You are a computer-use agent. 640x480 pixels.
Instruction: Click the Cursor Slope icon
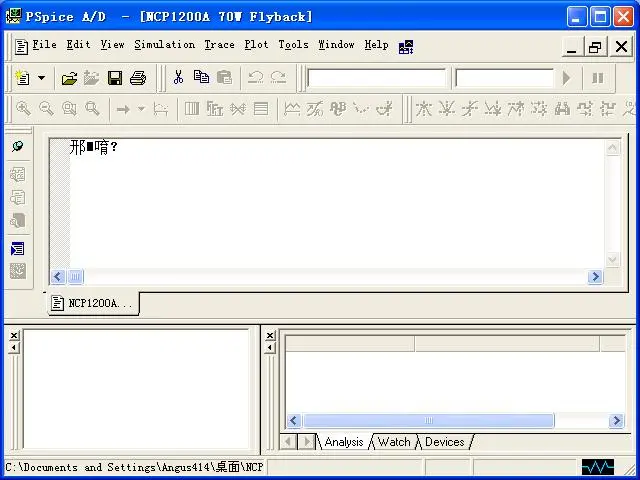[x=470, y=109]
